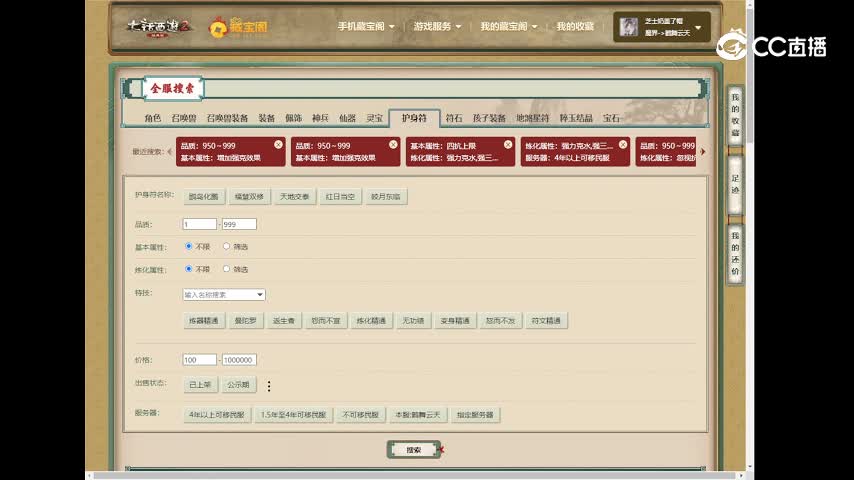Open 我的收藏 in the right sidebar
The image size is (854, 480).
point(735,115)
